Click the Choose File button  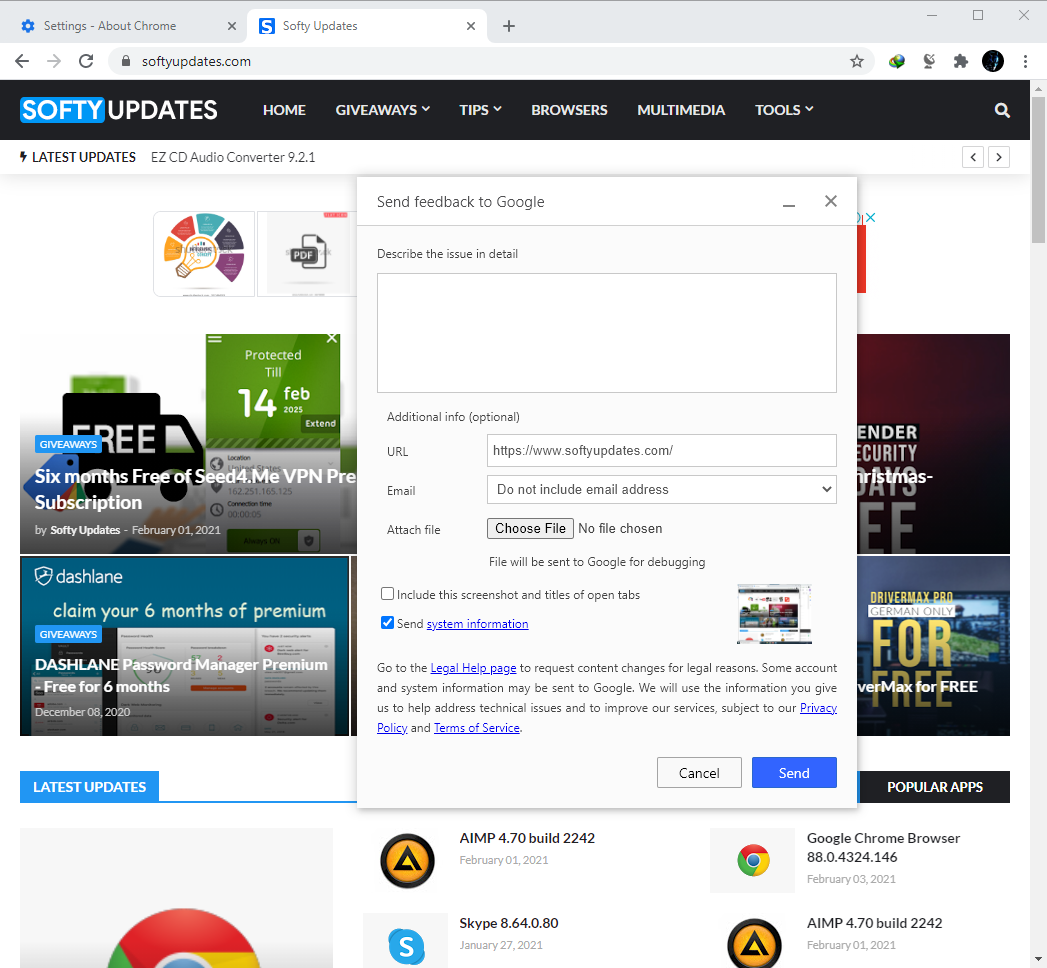[x=530, y=529]
